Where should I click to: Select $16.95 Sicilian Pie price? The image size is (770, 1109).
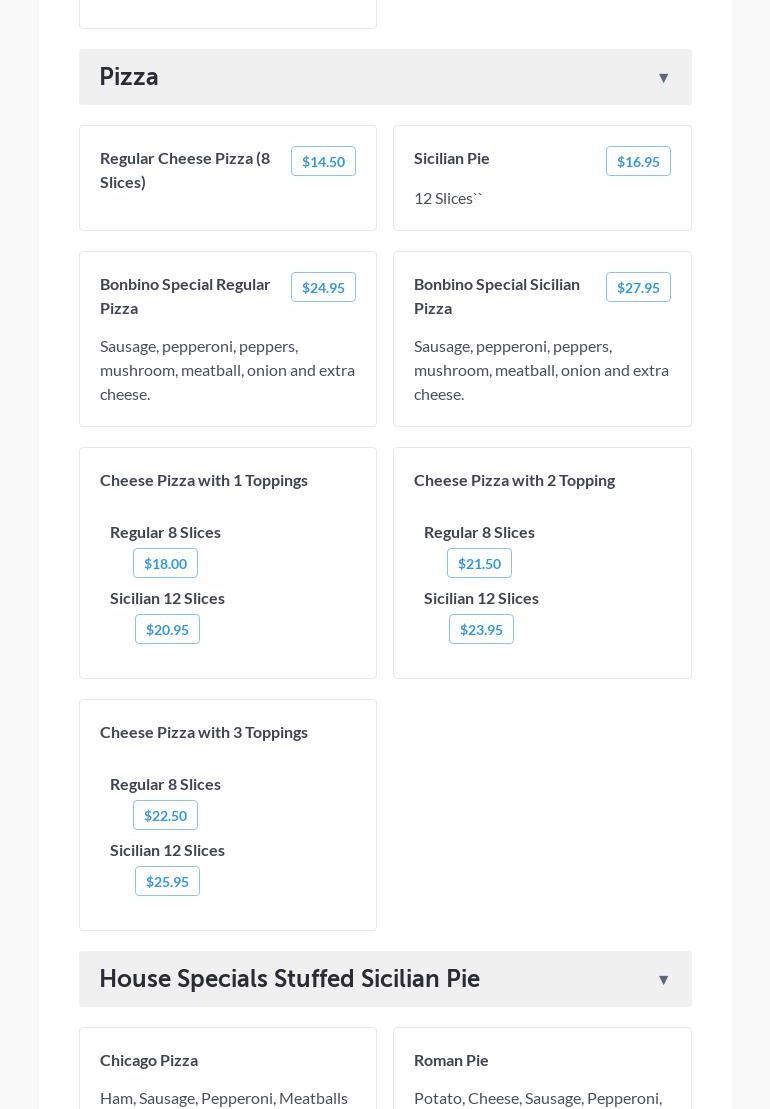[638, 161]
